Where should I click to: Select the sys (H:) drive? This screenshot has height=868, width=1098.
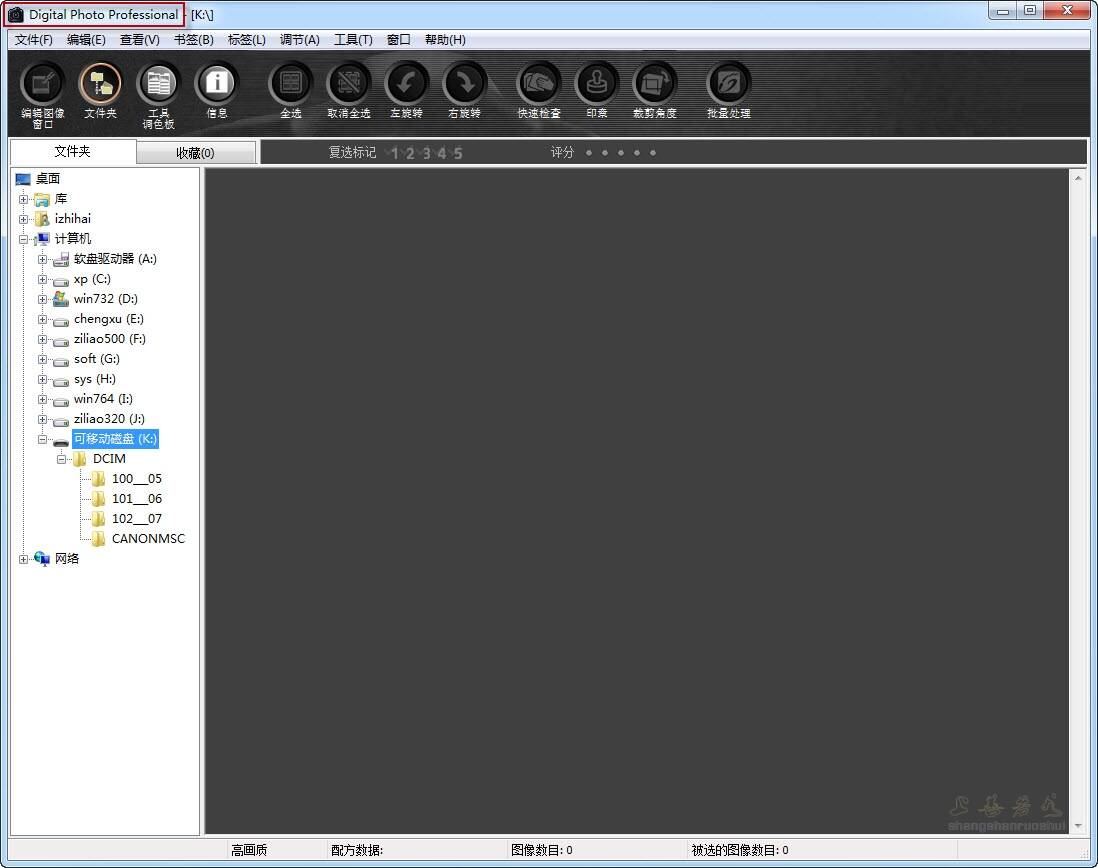pos(95,379)
